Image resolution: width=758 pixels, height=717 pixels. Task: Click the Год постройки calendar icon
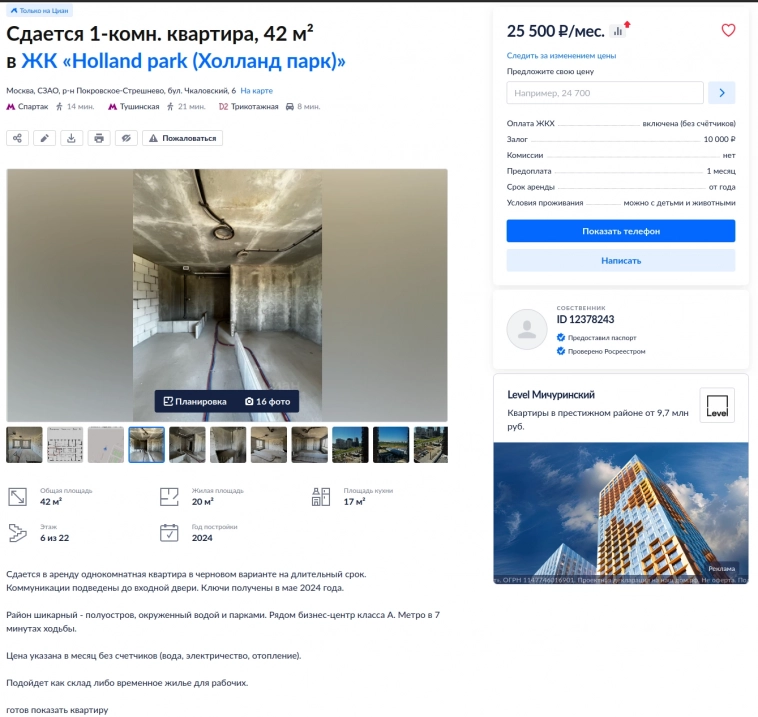pyautogui.click(x=169, y=533)
